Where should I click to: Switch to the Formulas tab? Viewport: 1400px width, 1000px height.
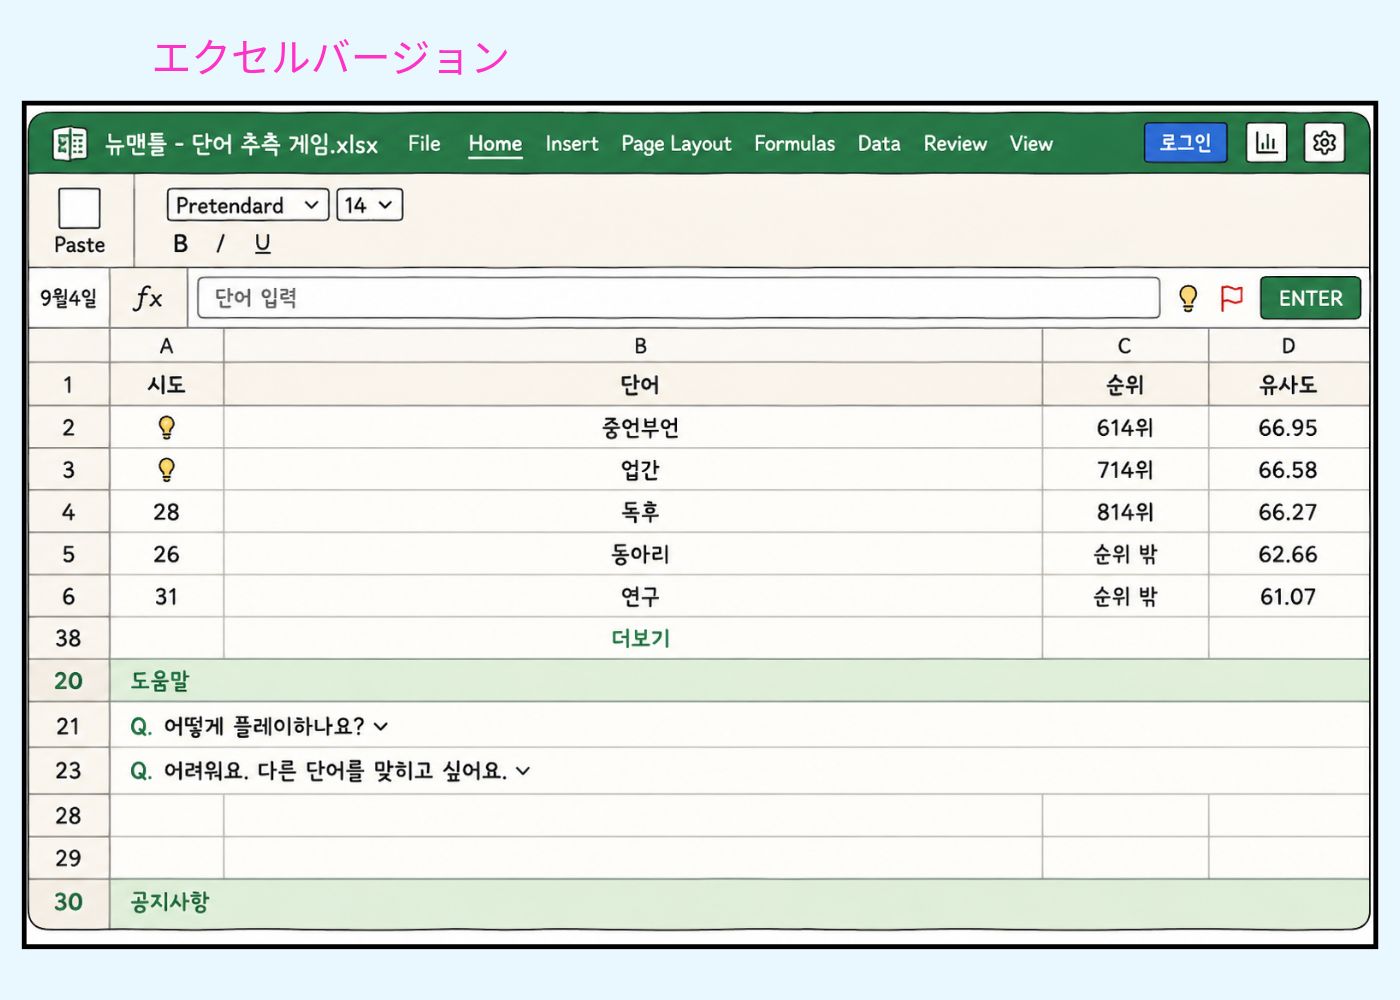[x=794, y=144]
